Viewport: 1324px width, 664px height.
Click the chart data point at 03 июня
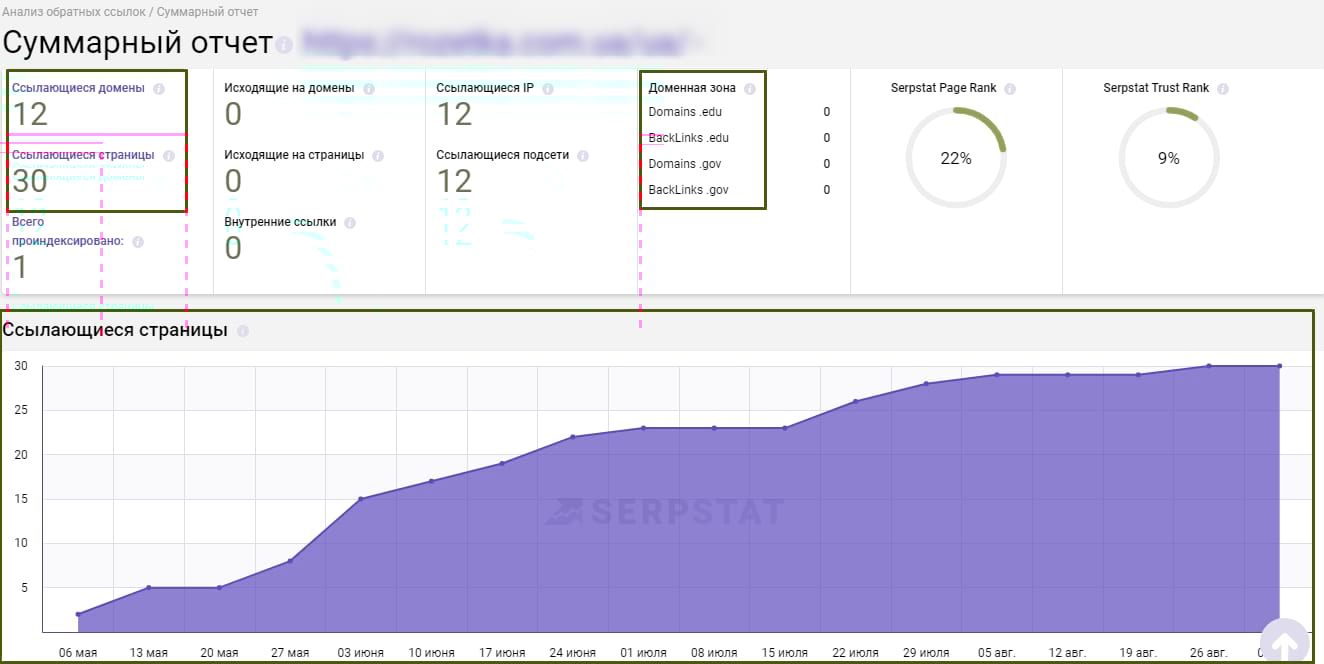361,498
